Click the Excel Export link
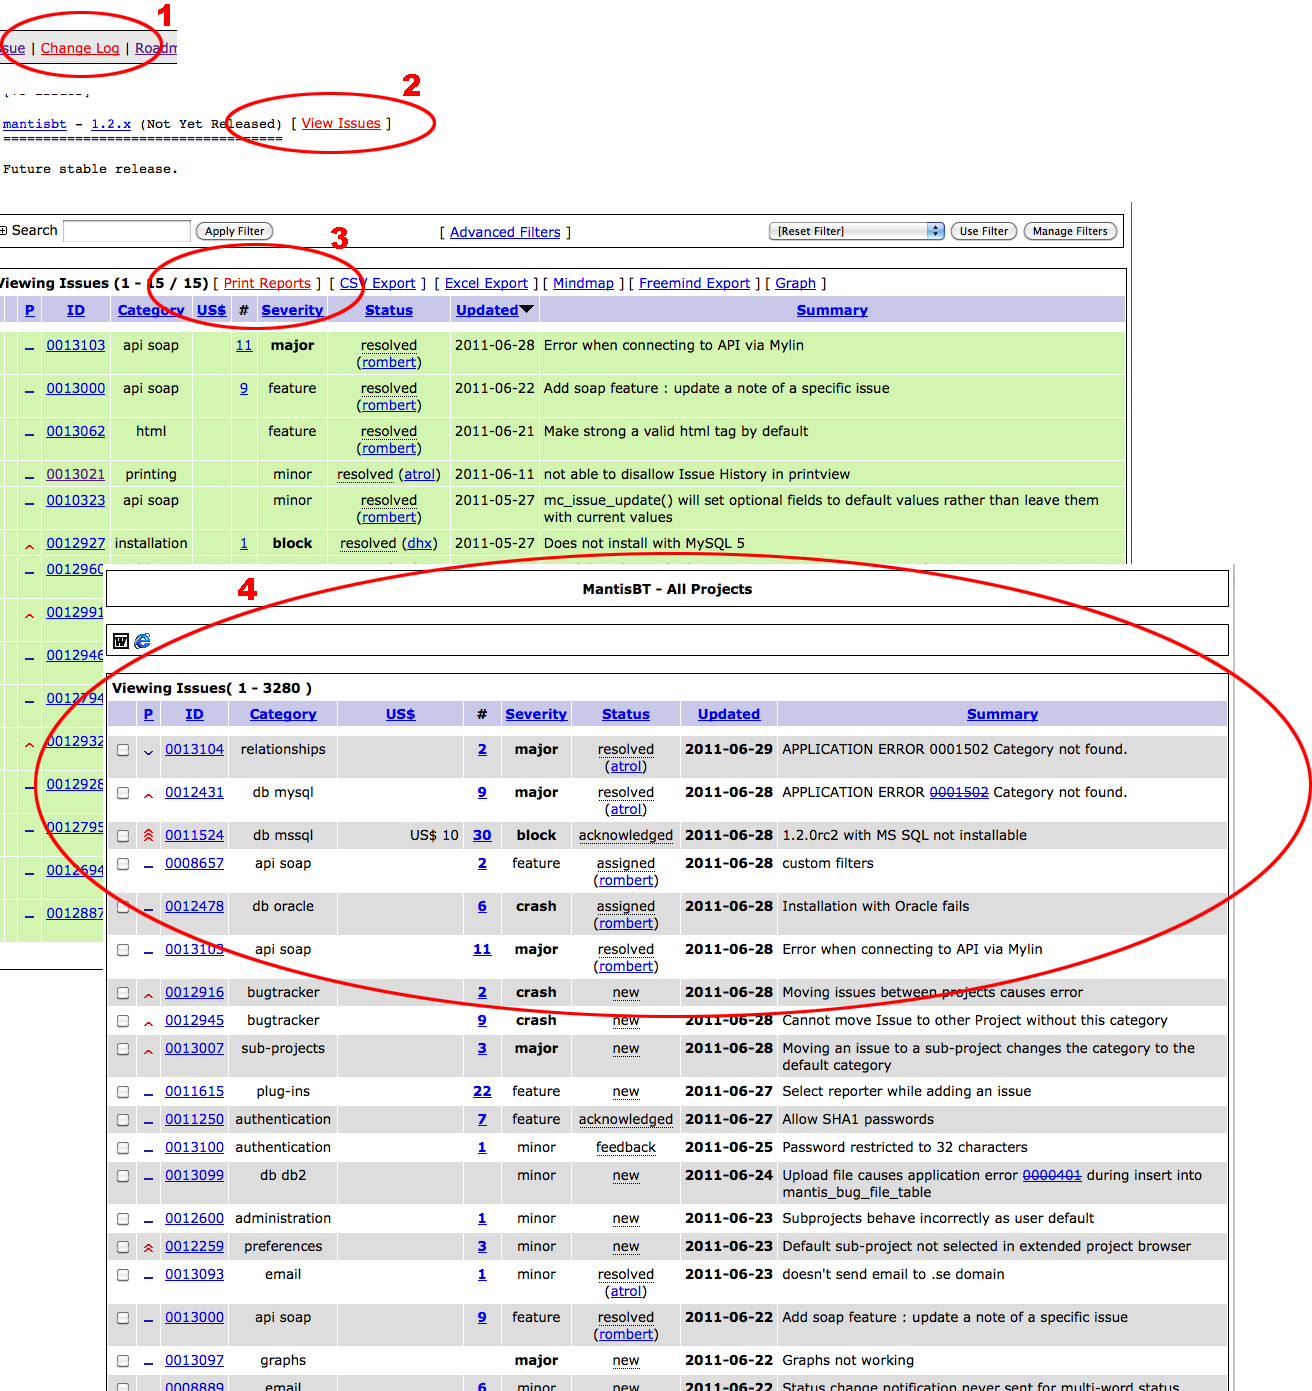Viewport: 1312px width, 1391px height. coord(486,283)
